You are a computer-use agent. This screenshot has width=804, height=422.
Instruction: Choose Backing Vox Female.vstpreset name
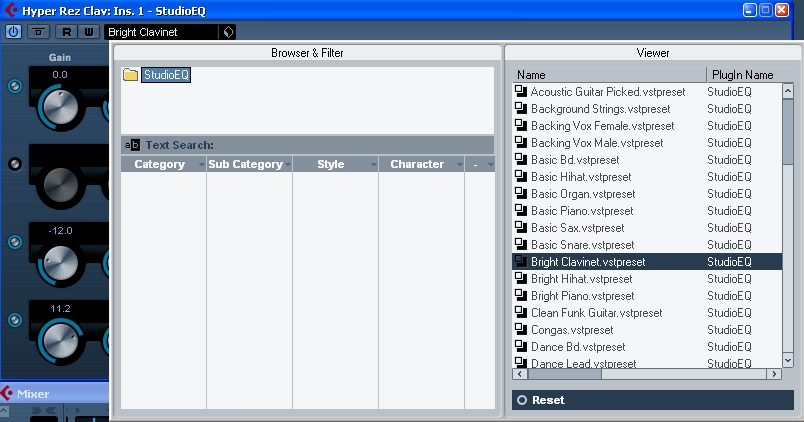coord(602,126)
